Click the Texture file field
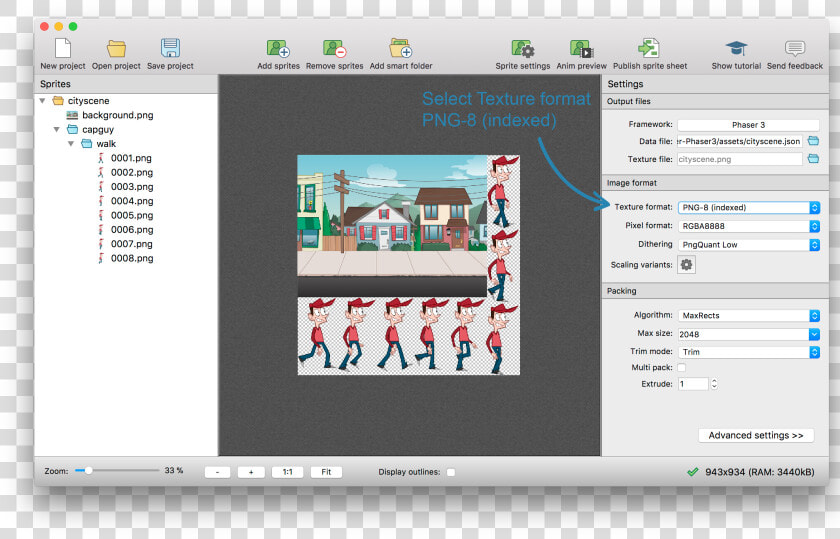This screenshot has height=539, width=840. [740, 159]
